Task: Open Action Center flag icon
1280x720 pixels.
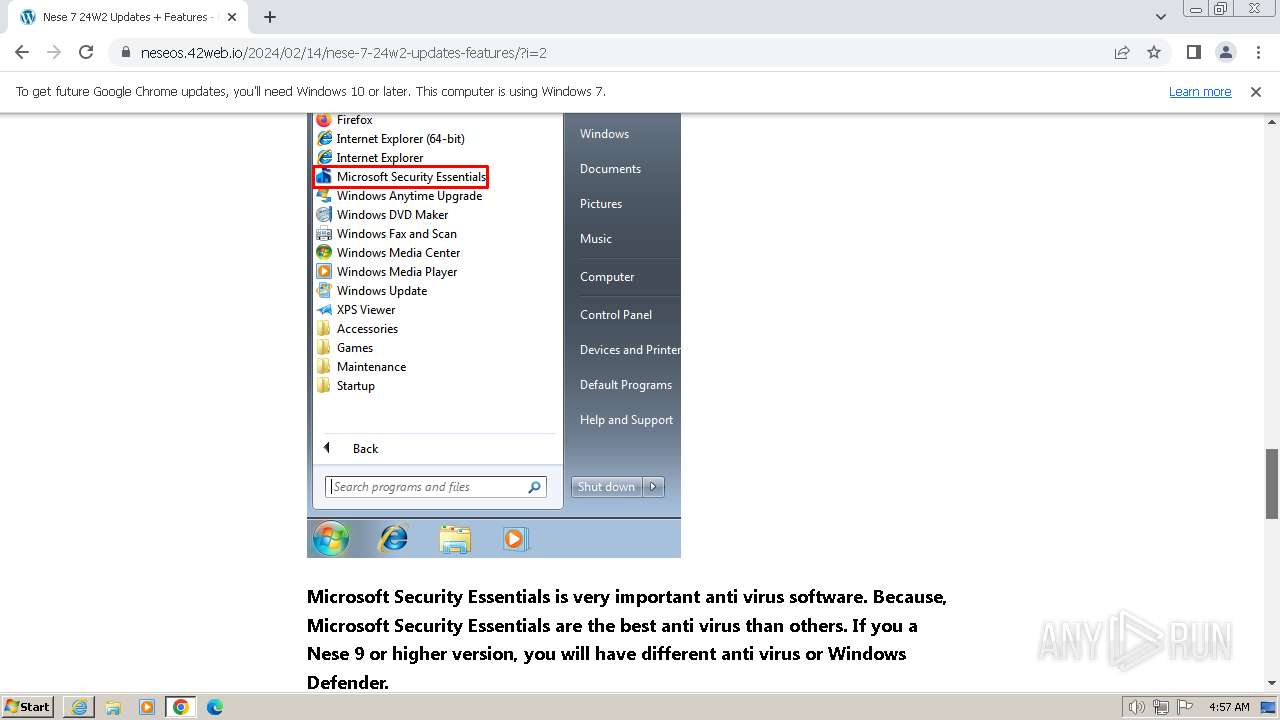Action: pyautogui.click(x=1184, y=707)
